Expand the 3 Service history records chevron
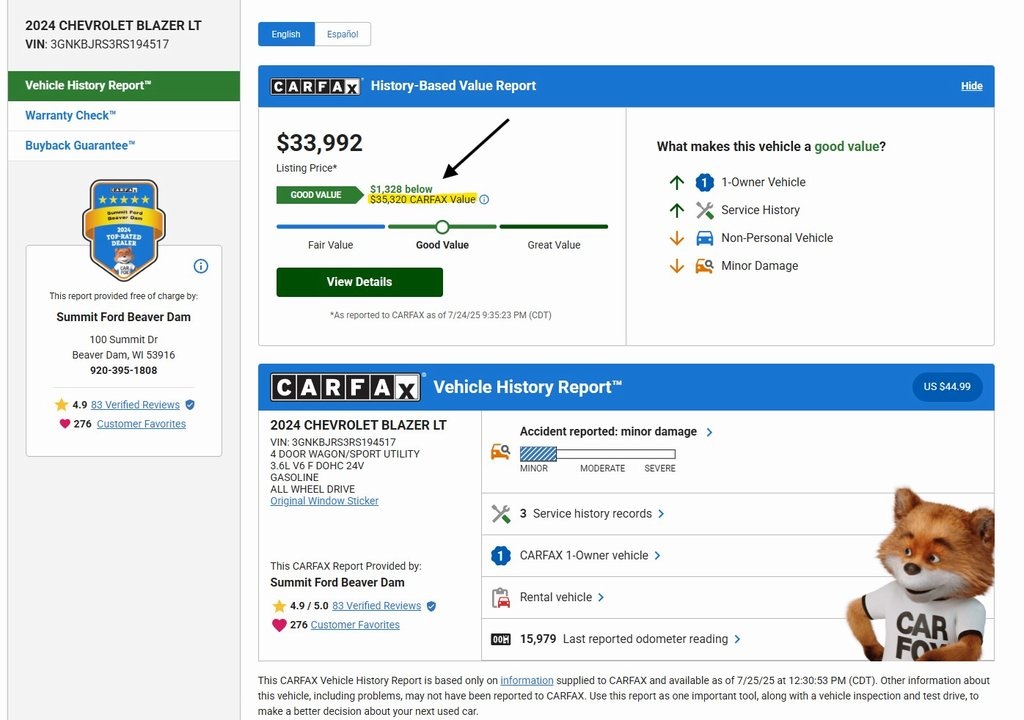The image size is (1024, 720). pos(661,514)
